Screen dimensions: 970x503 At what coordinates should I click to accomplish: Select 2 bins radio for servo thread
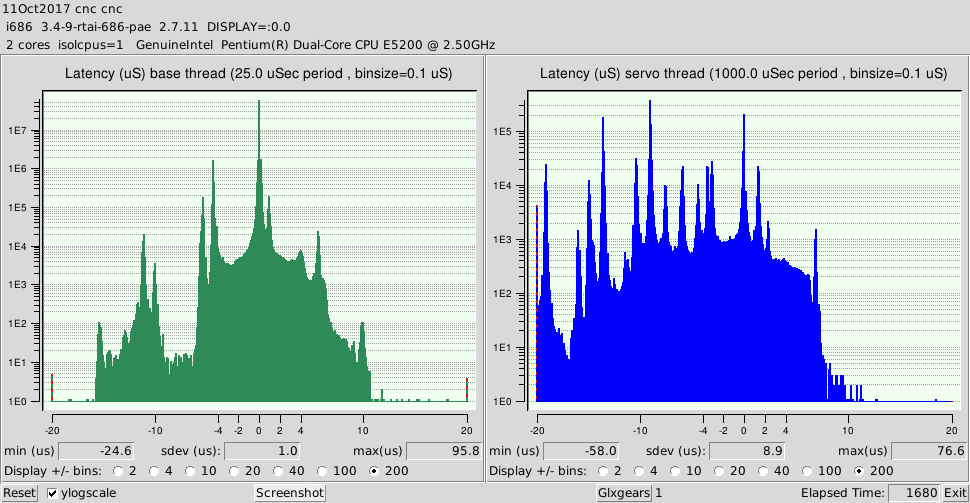tap(603, 471)
